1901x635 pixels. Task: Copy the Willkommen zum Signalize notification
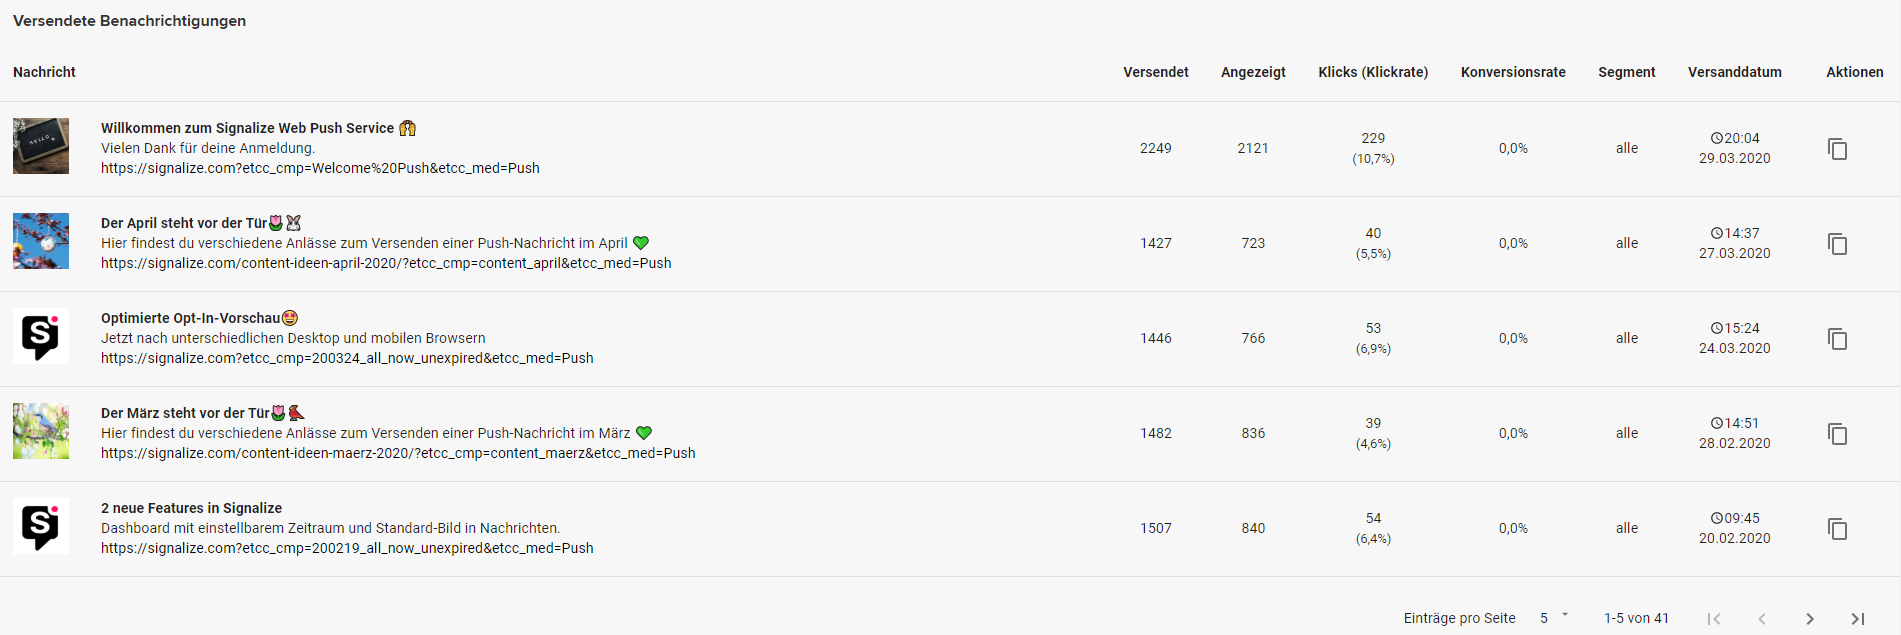[x=1838, y=149]
